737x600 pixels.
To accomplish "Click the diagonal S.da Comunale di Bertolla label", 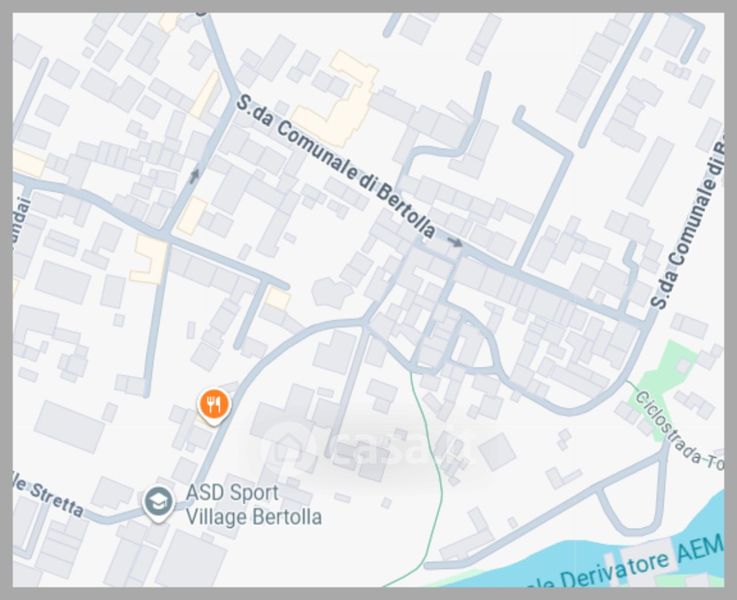I will point(336,165).
